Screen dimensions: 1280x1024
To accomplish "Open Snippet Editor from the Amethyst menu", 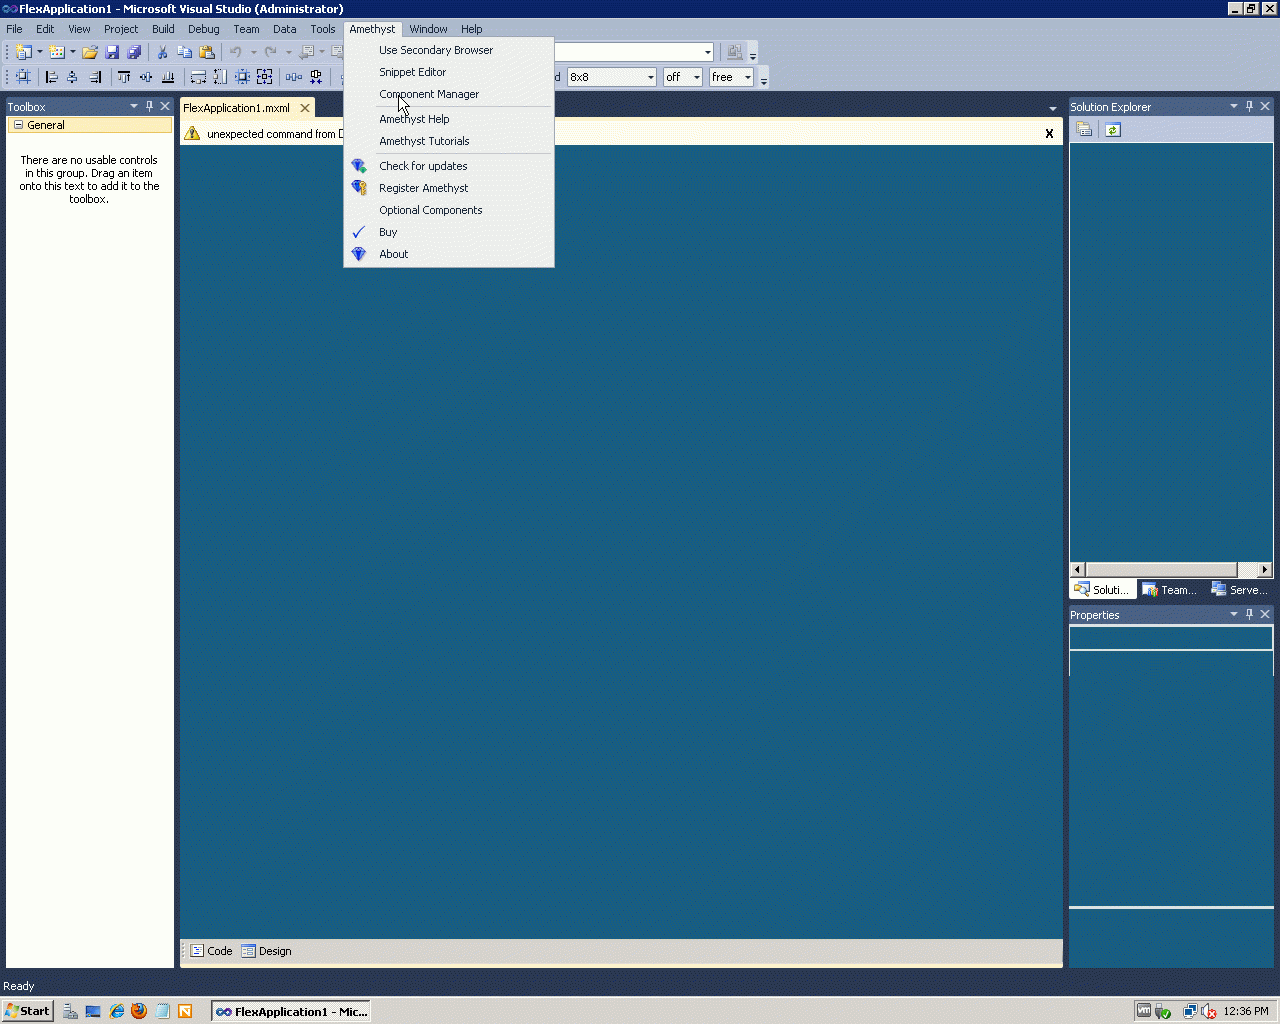I will coord(449,72).
